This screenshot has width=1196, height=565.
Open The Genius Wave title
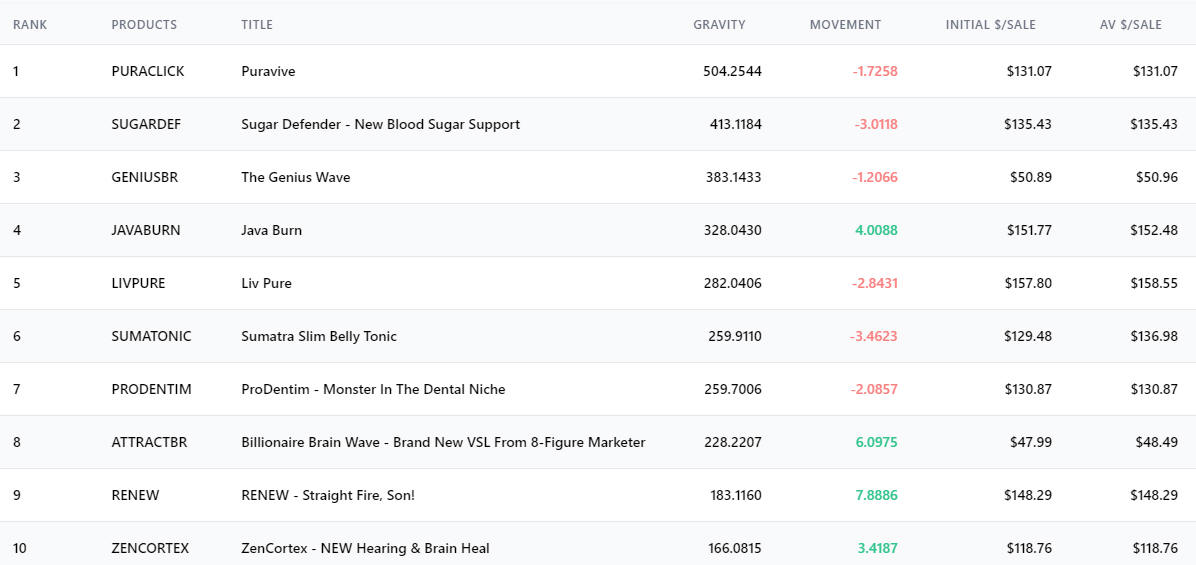tap(296, 177)
